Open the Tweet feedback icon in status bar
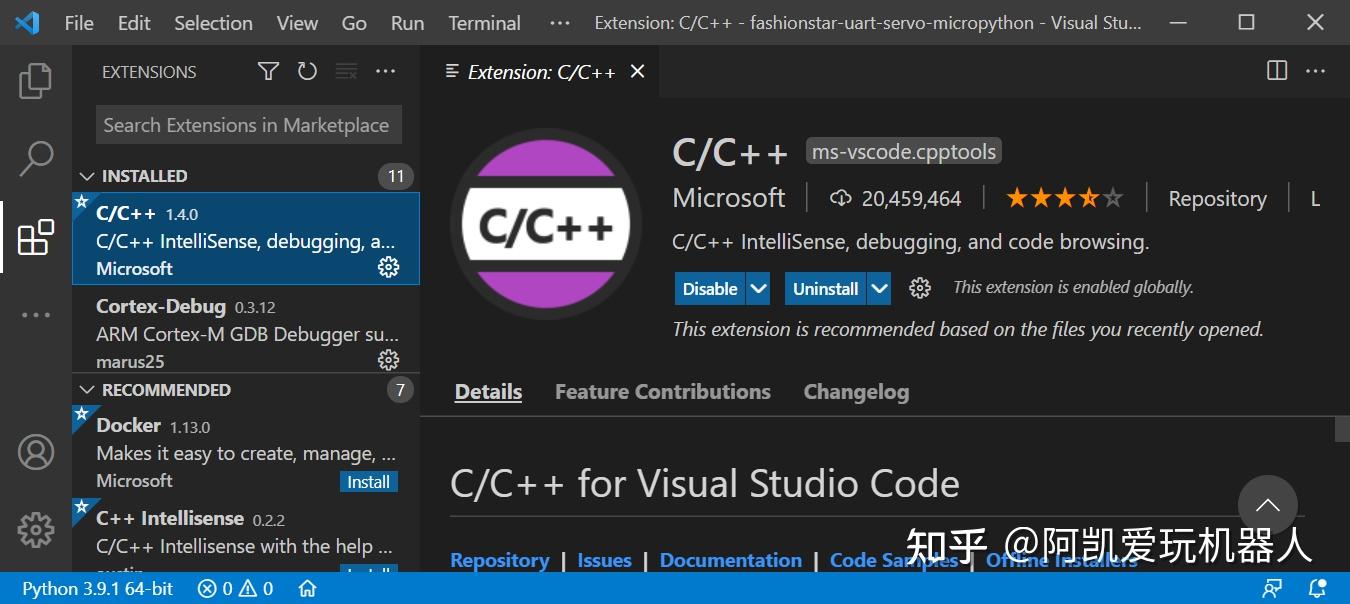This screenshot has width=1350, height=604. (1272, 588)
